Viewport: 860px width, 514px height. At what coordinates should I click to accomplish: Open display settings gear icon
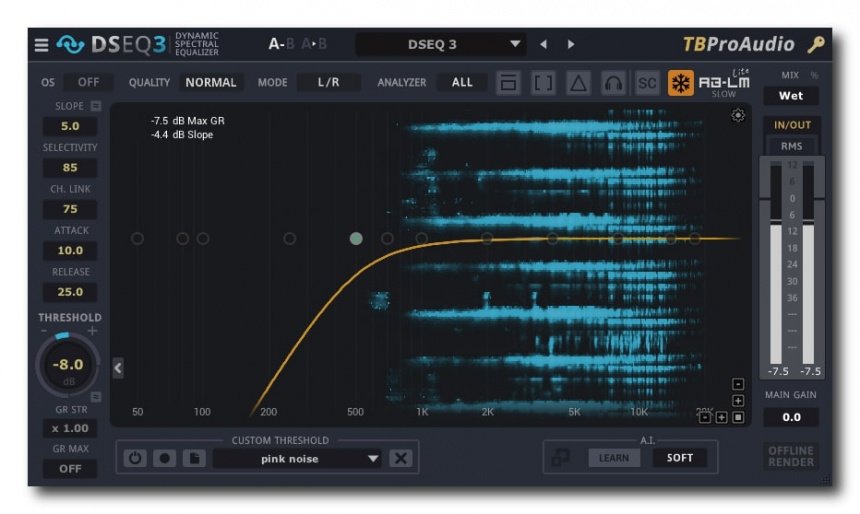pos(738,115)
